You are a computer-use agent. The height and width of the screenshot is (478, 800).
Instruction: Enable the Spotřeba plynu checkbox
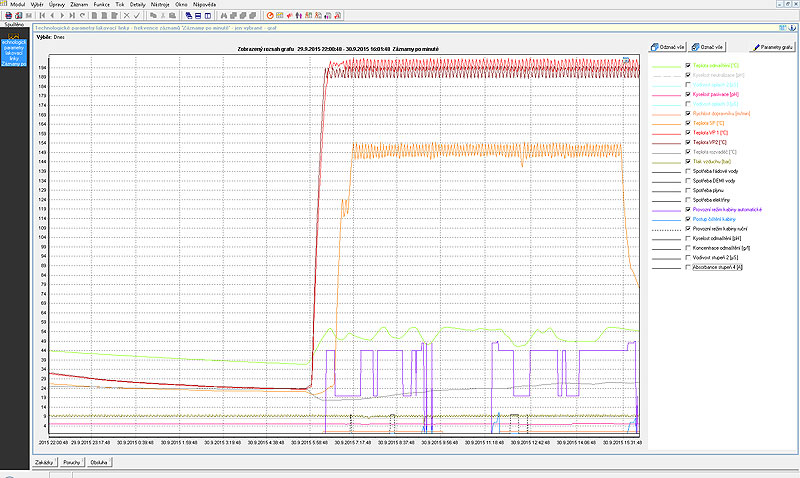coord(687,190)
